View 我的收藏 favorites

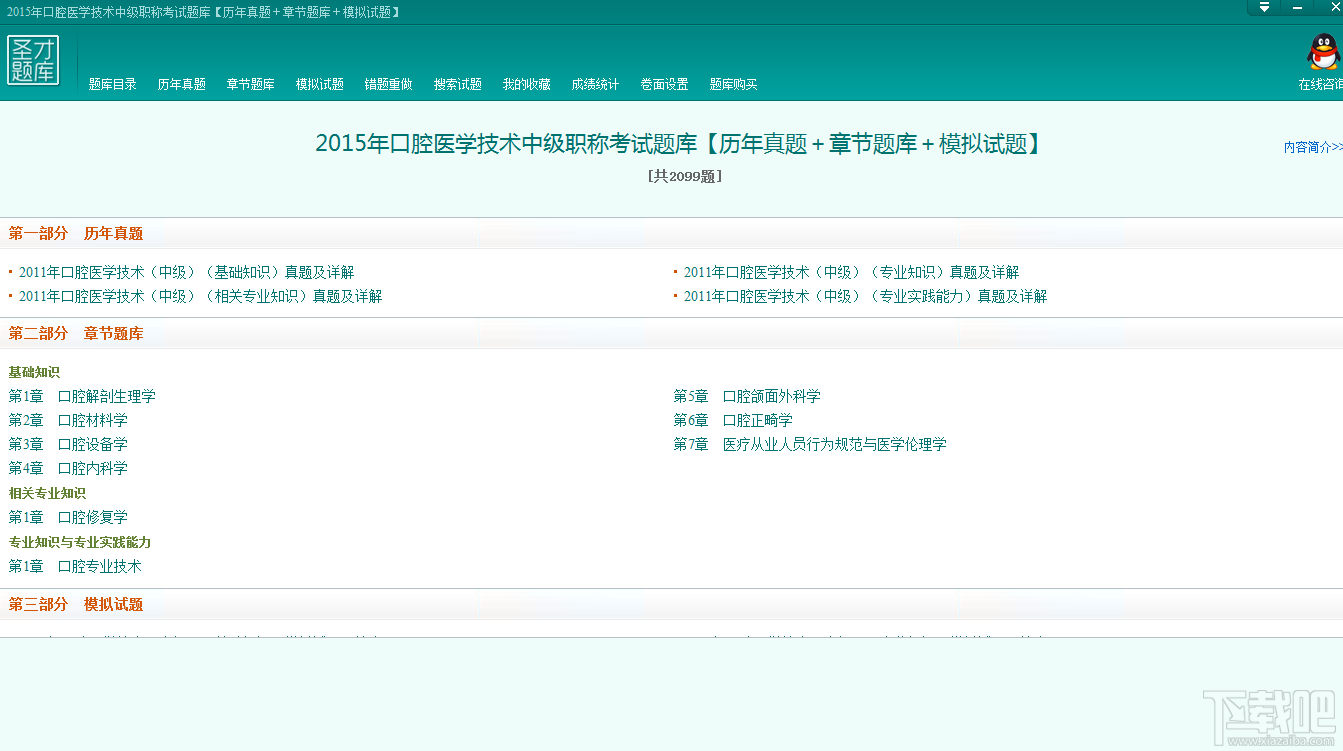pos(527,85)
